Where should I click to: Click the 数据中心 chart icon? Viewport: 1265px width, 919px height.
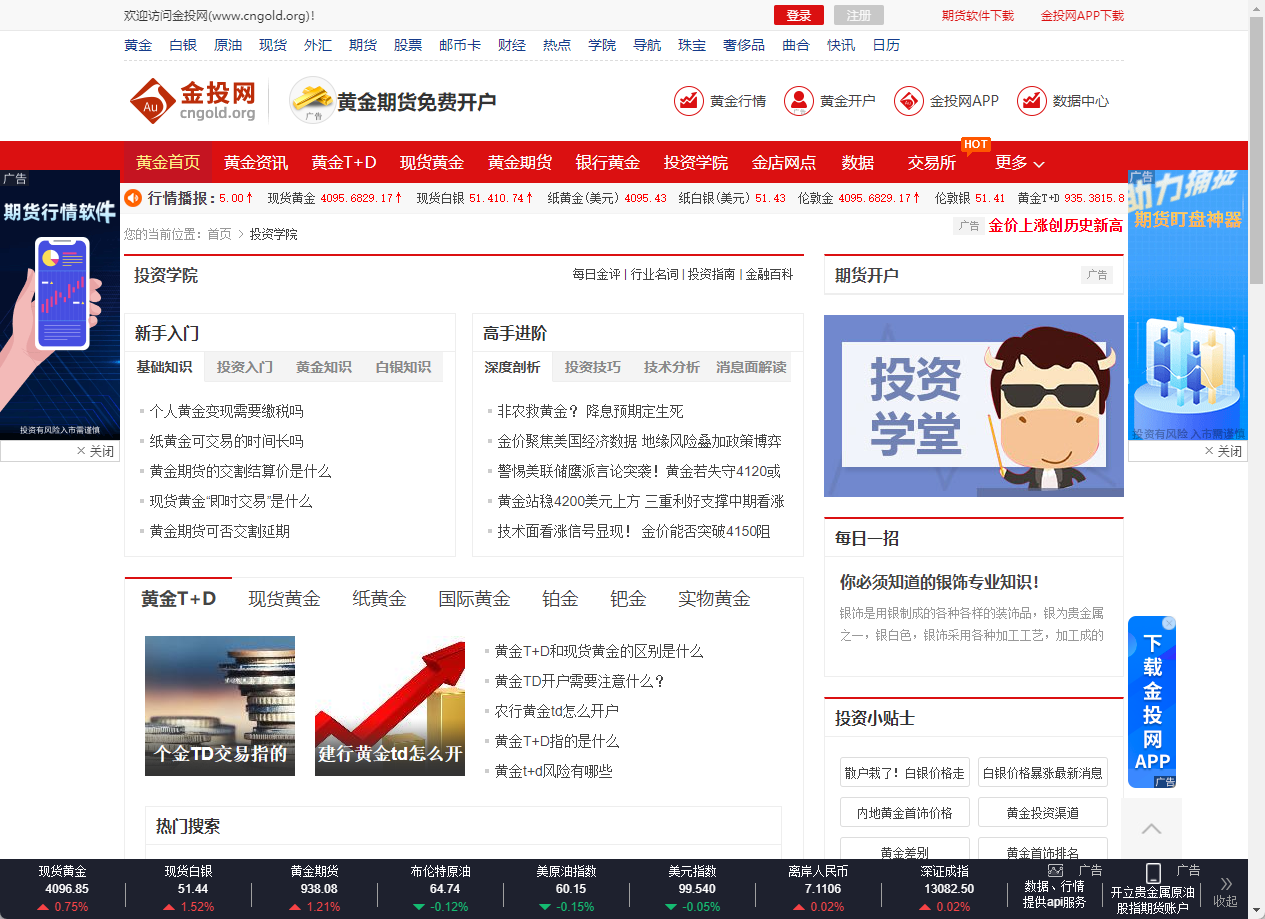[x=1031, y=100]
